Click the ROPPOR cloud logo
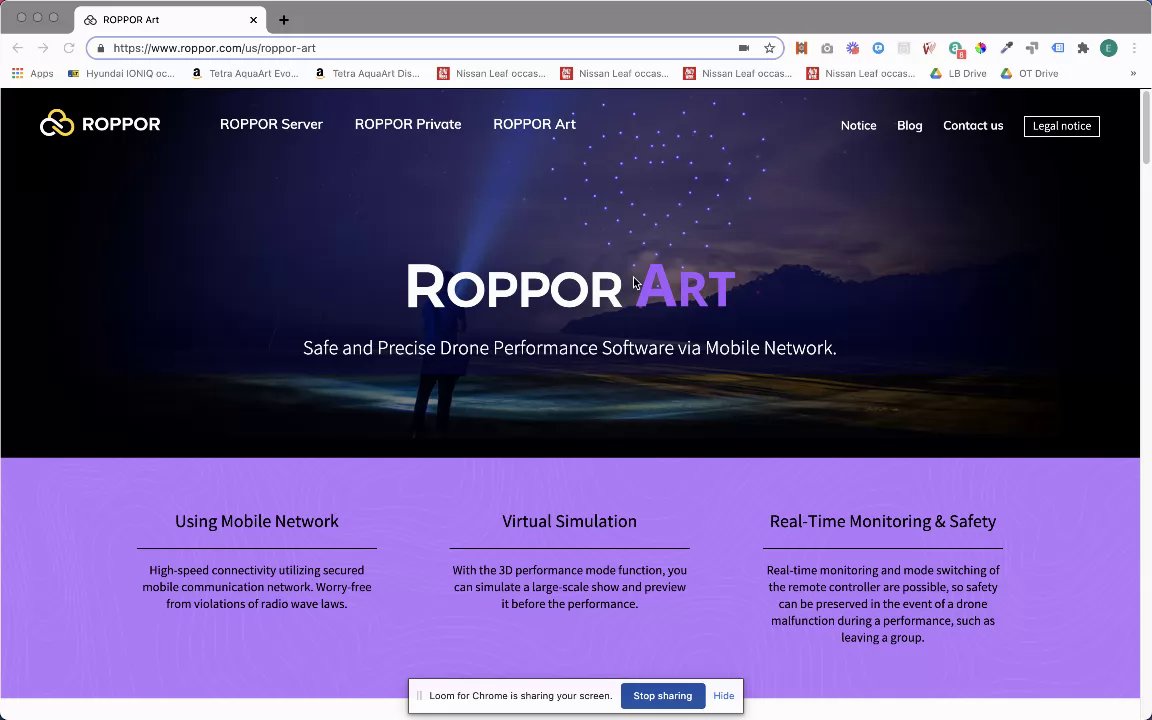 tap(100, 123)
